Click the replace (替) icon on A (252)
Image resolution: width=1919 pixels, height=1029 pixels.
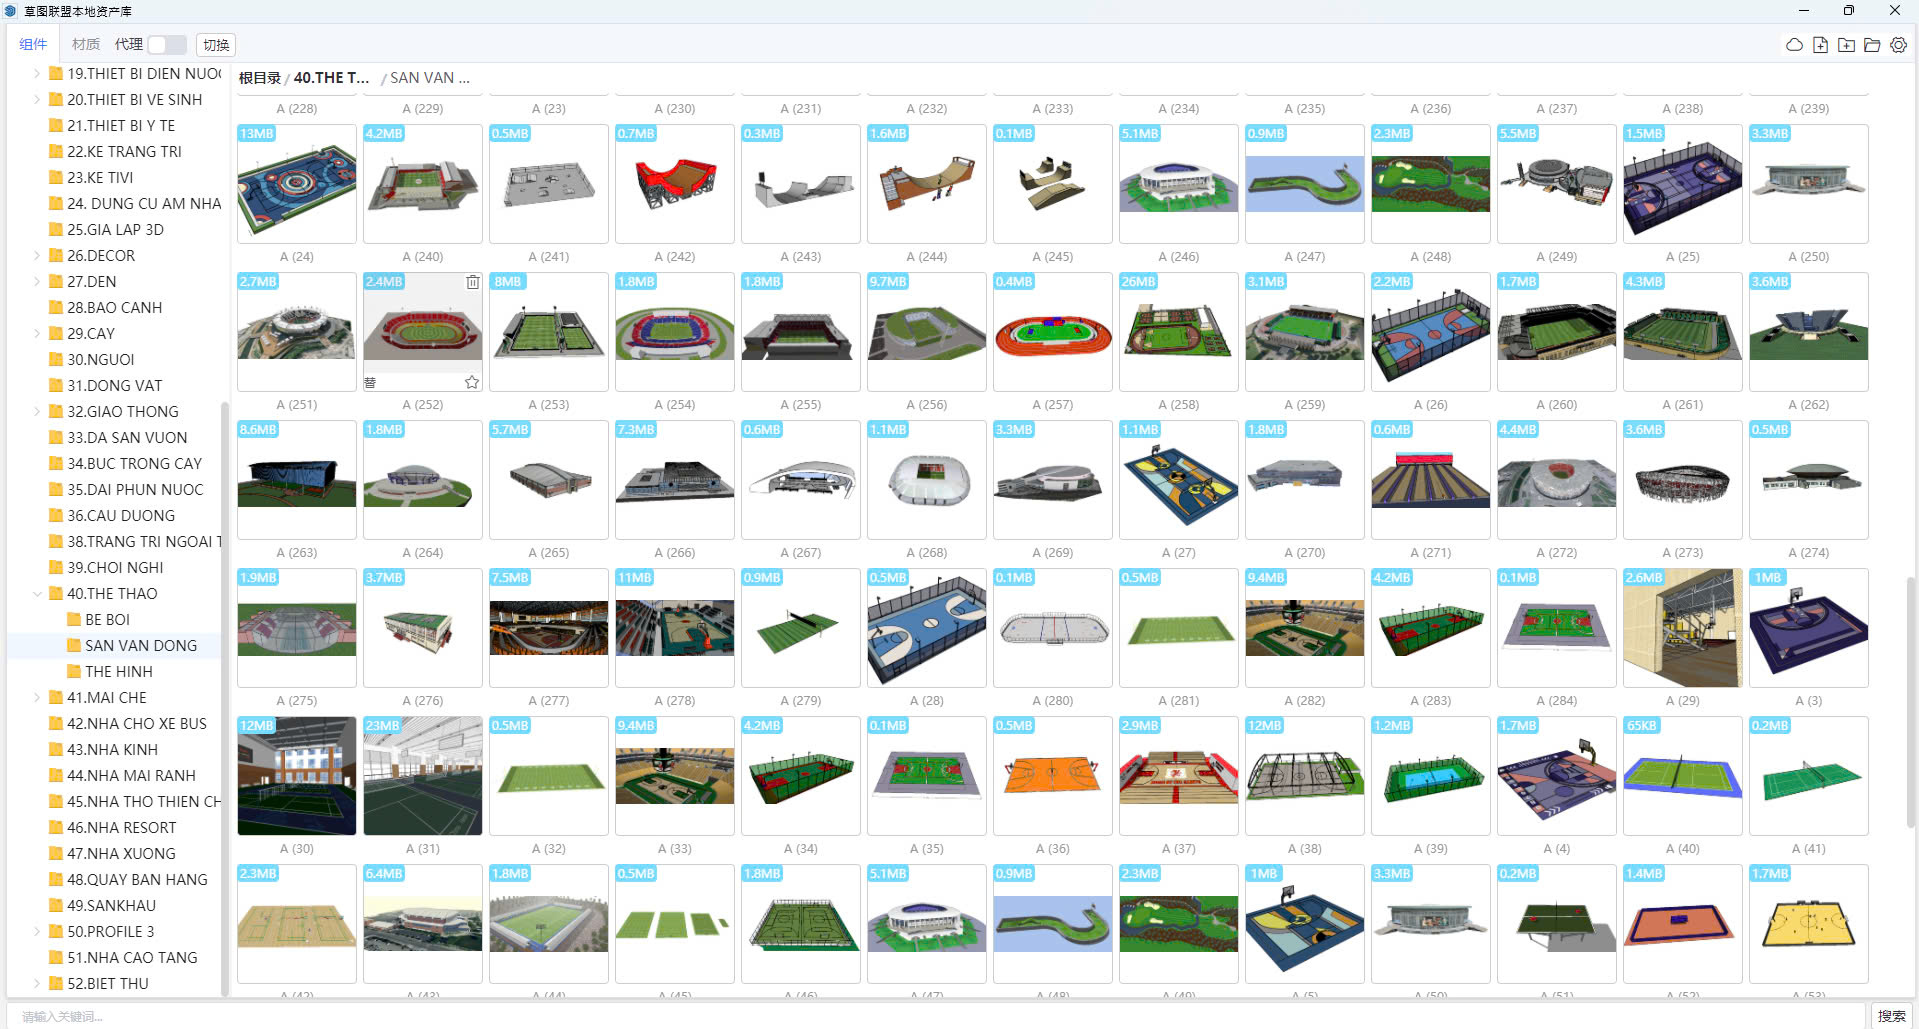click(x=370, y=382)
